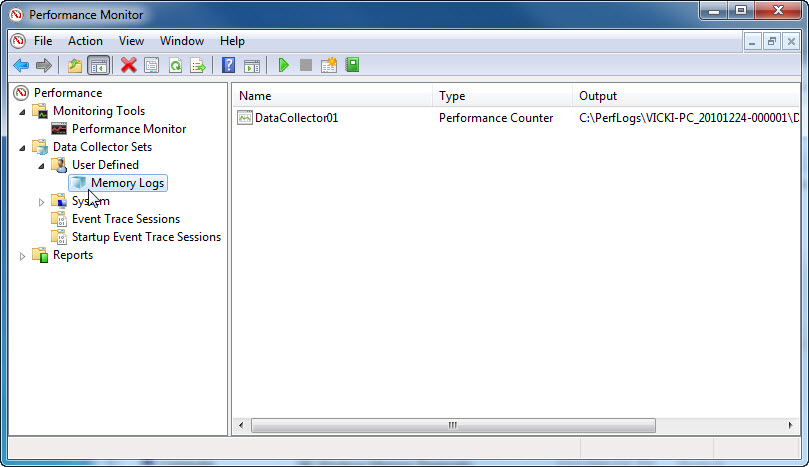
Task: Select Event Trace Sessions node
Action: pyautogui.click(x=126, y=219)
